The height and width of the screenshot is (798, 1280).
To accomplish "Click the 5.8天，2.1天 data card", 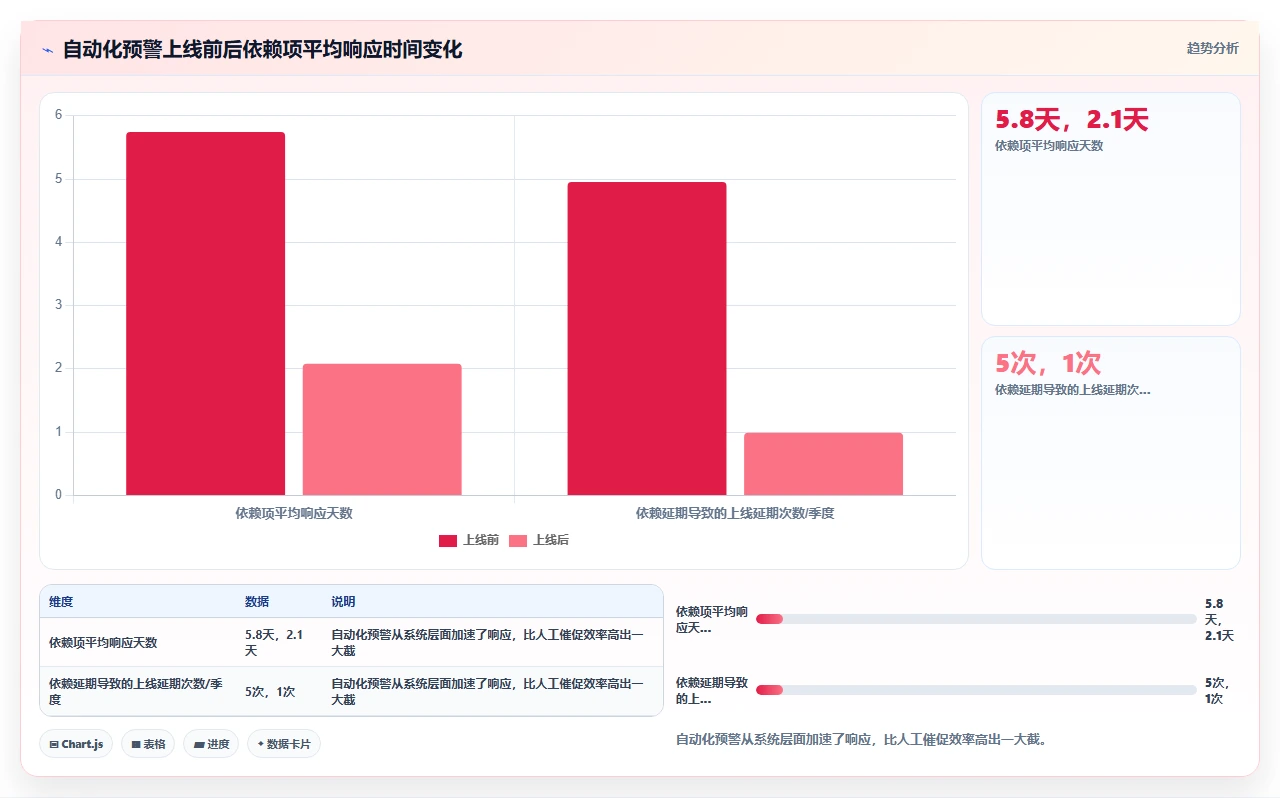I will [1111, 209].
